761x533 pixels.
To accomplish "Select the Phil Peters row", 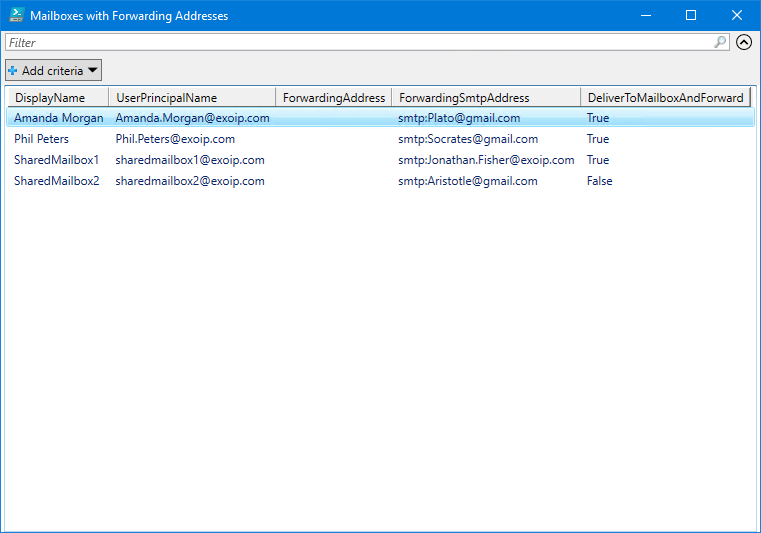I will pos(41,139).
